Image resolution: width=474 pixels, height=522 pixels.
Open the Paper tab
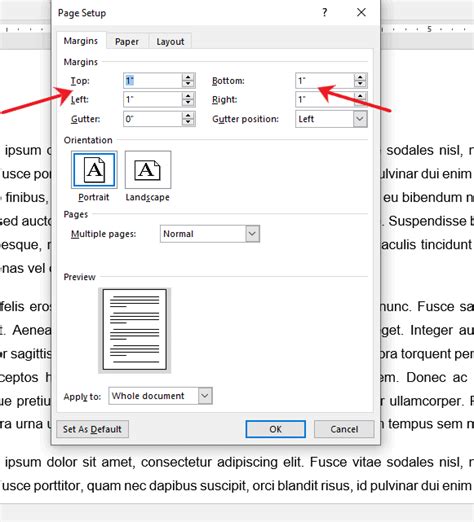[127, 41]
